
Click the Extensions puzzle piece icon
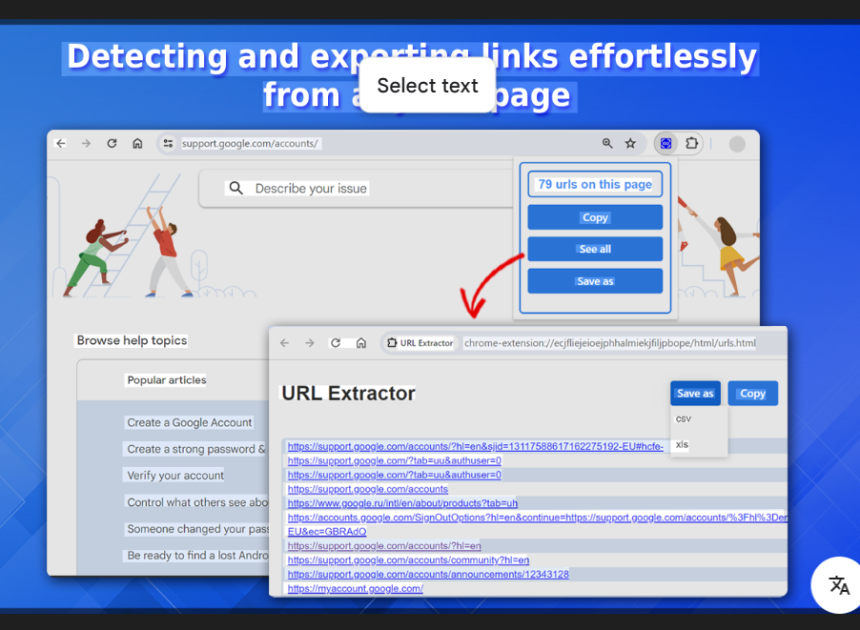690,143
